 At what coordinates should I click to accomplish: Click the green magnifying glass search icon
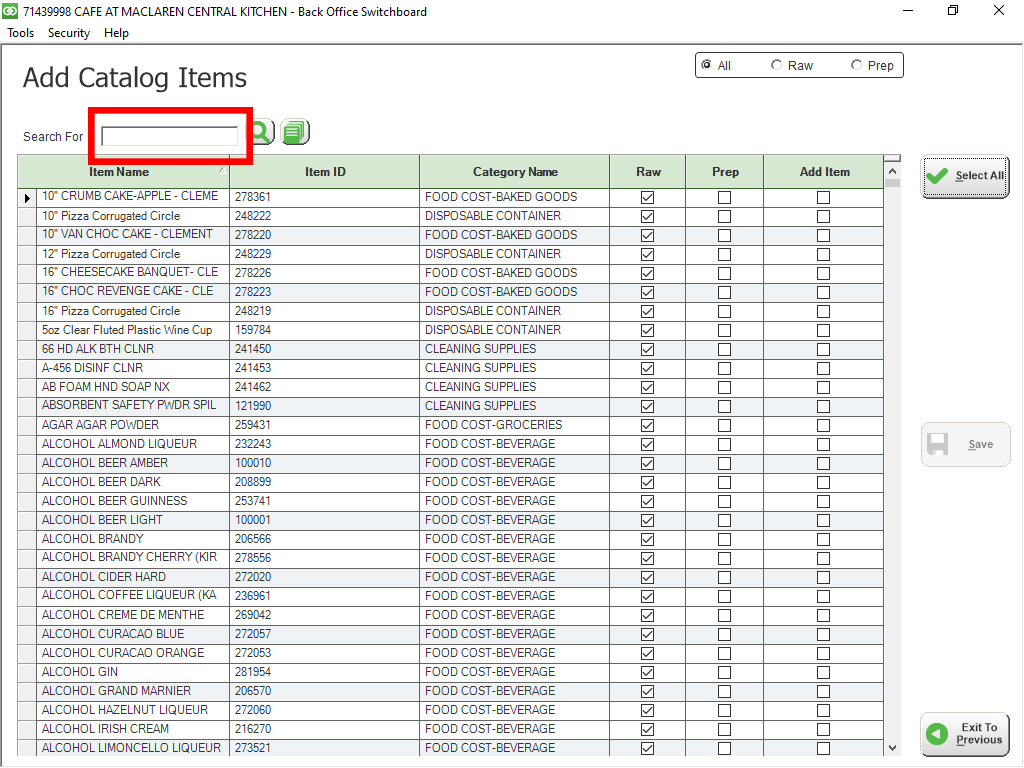259,131
